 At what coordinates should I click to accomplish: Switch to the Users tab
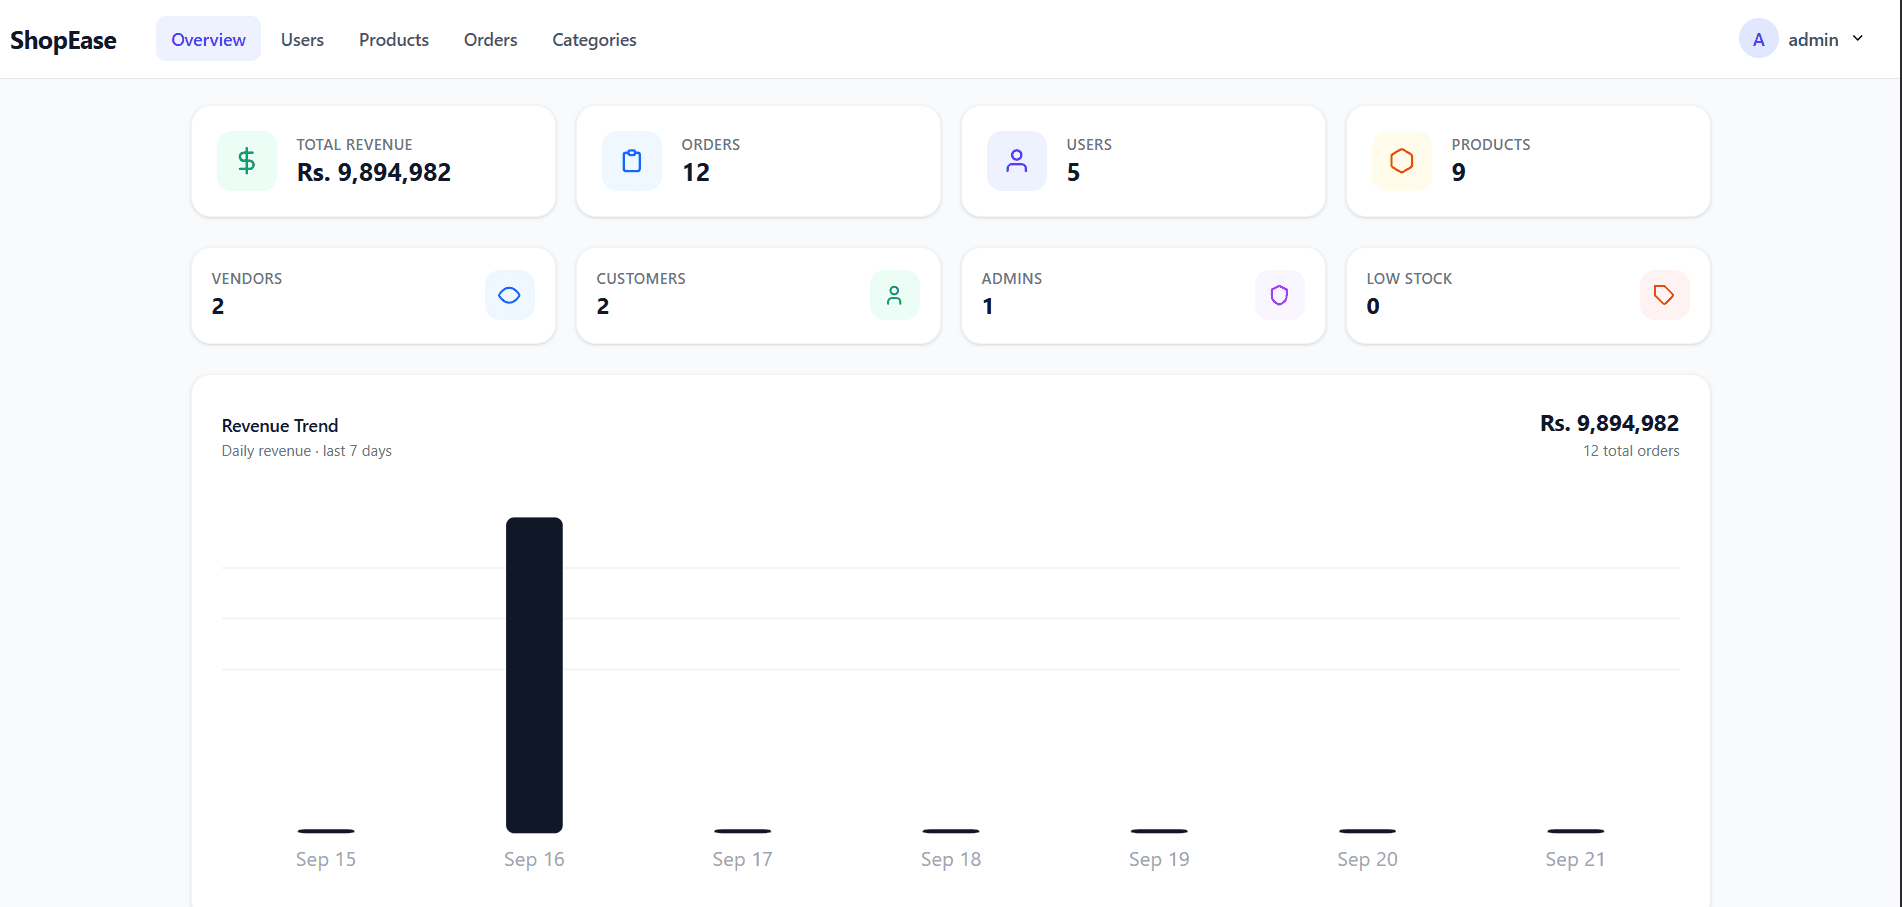302,39
